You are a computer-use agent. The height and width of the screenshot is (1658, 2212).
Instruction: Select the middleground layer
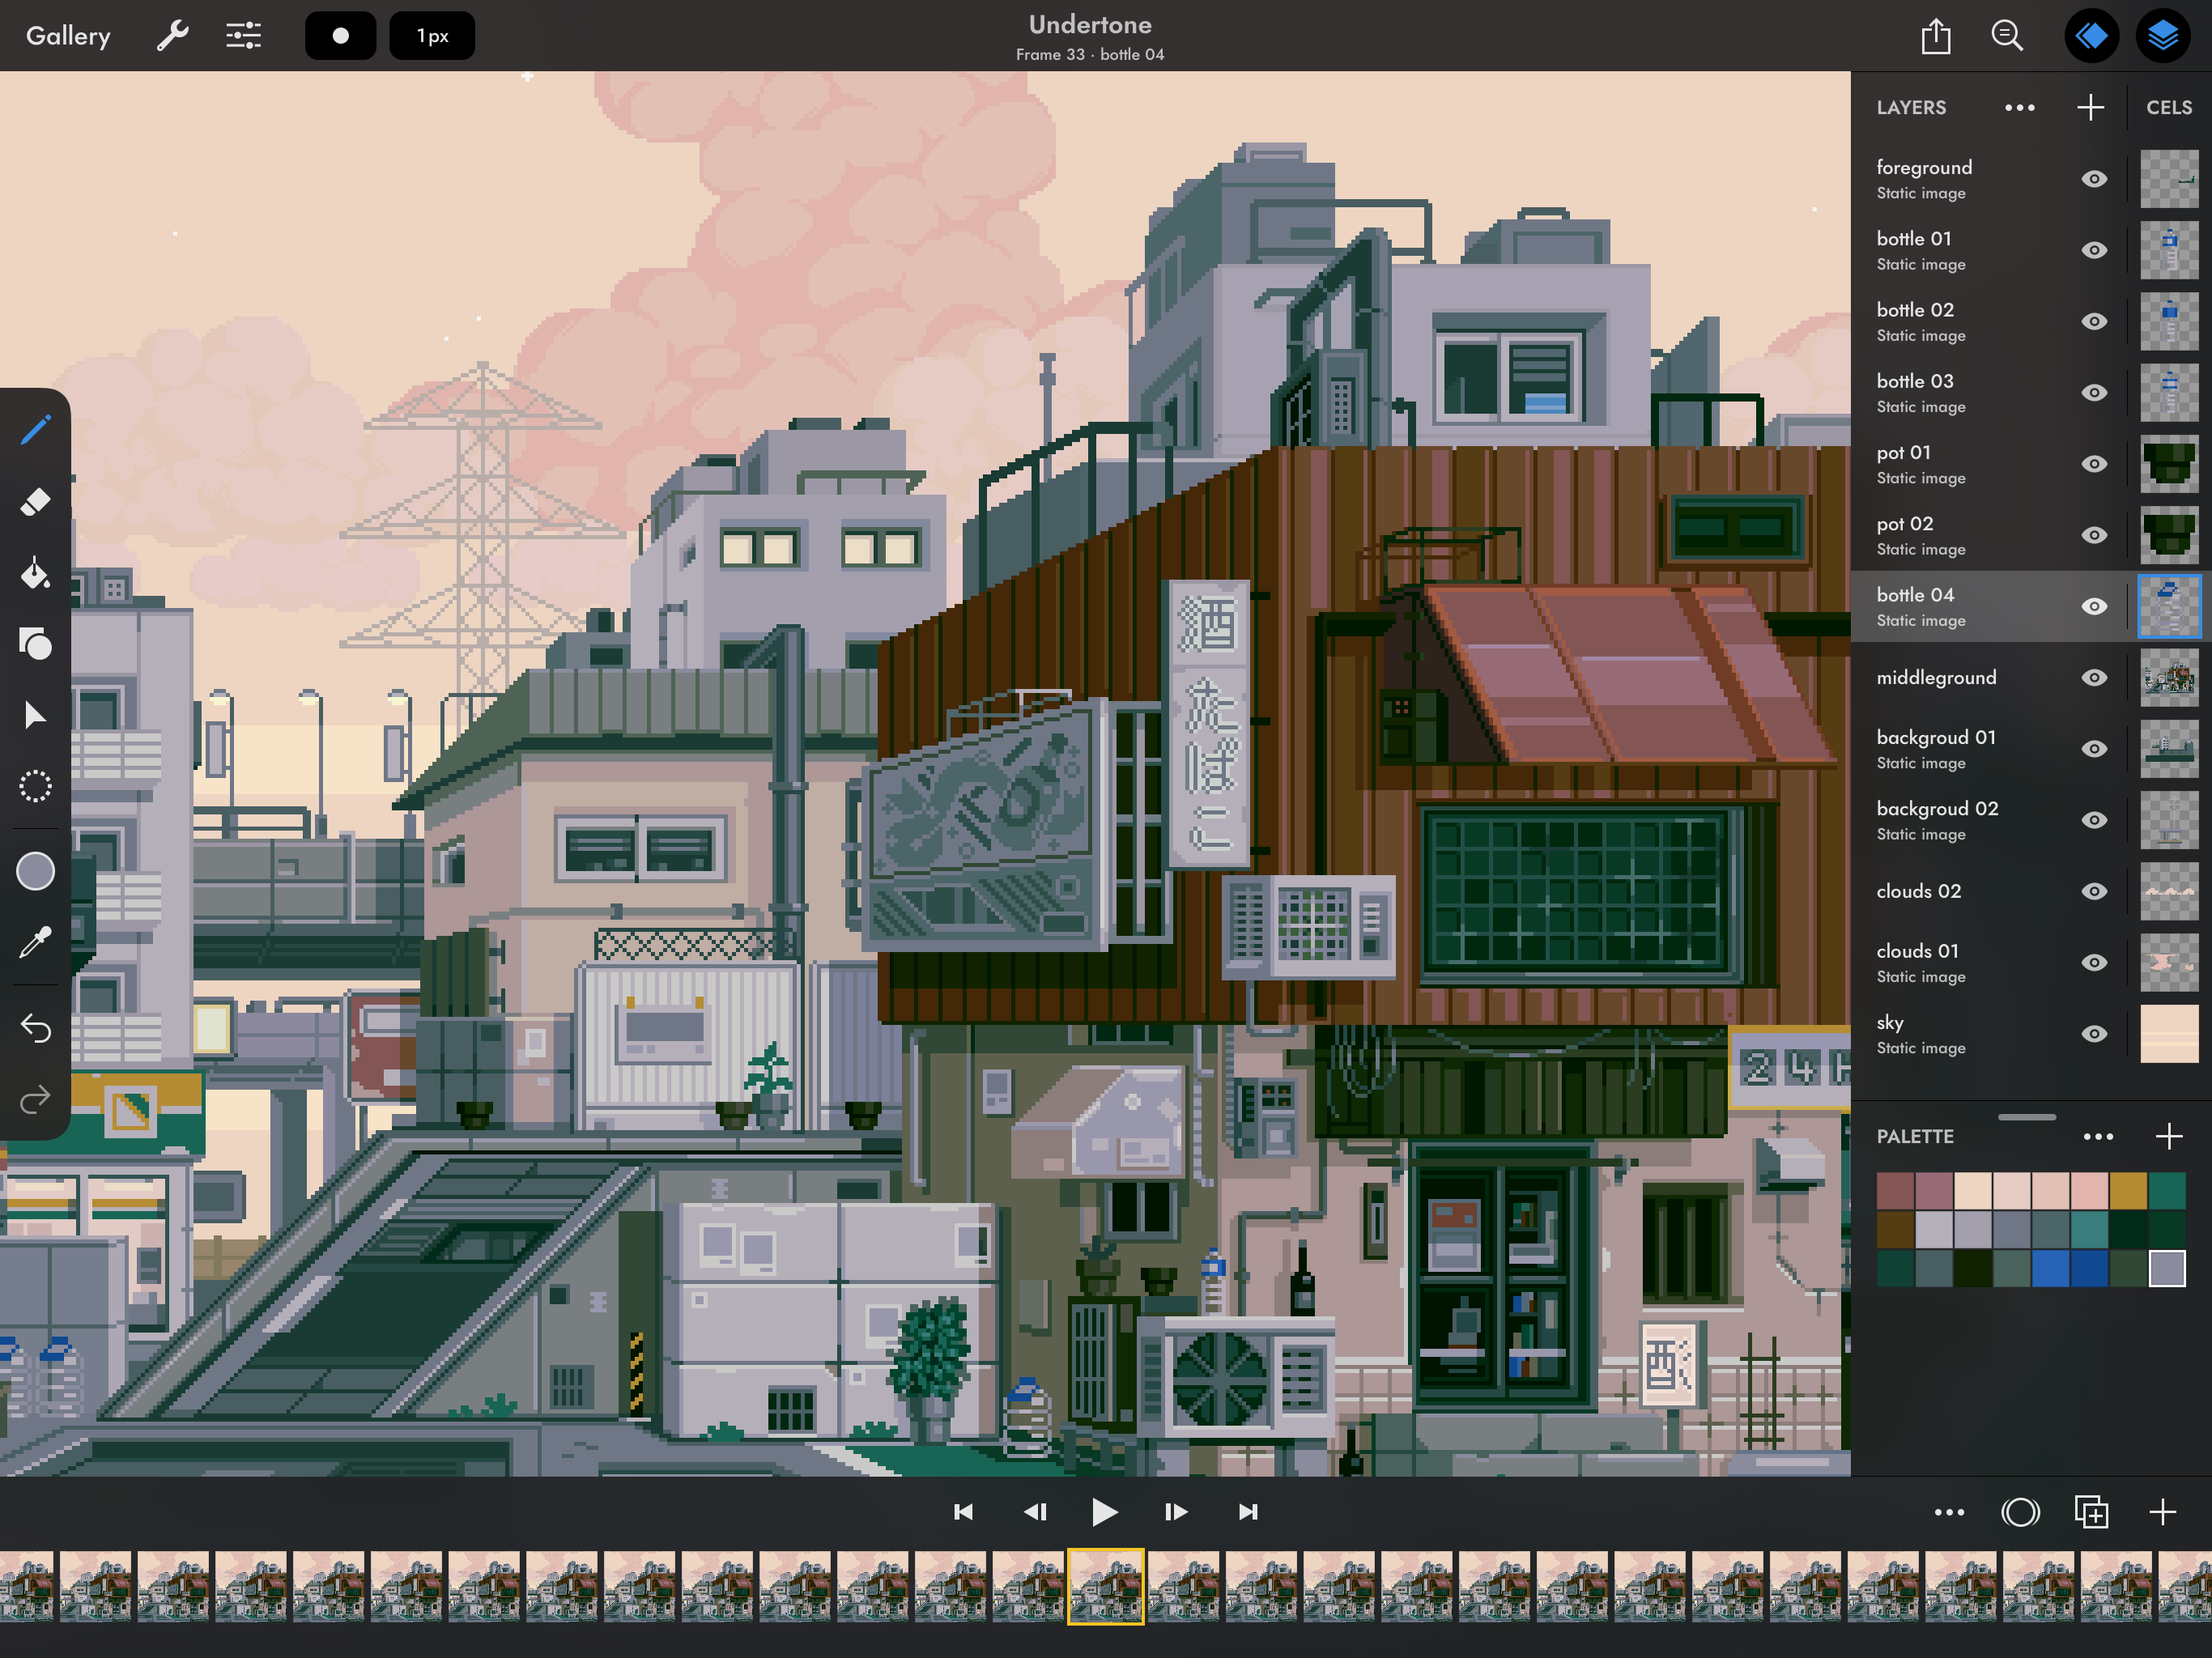pyautogui.click(x=1936, y=678)
